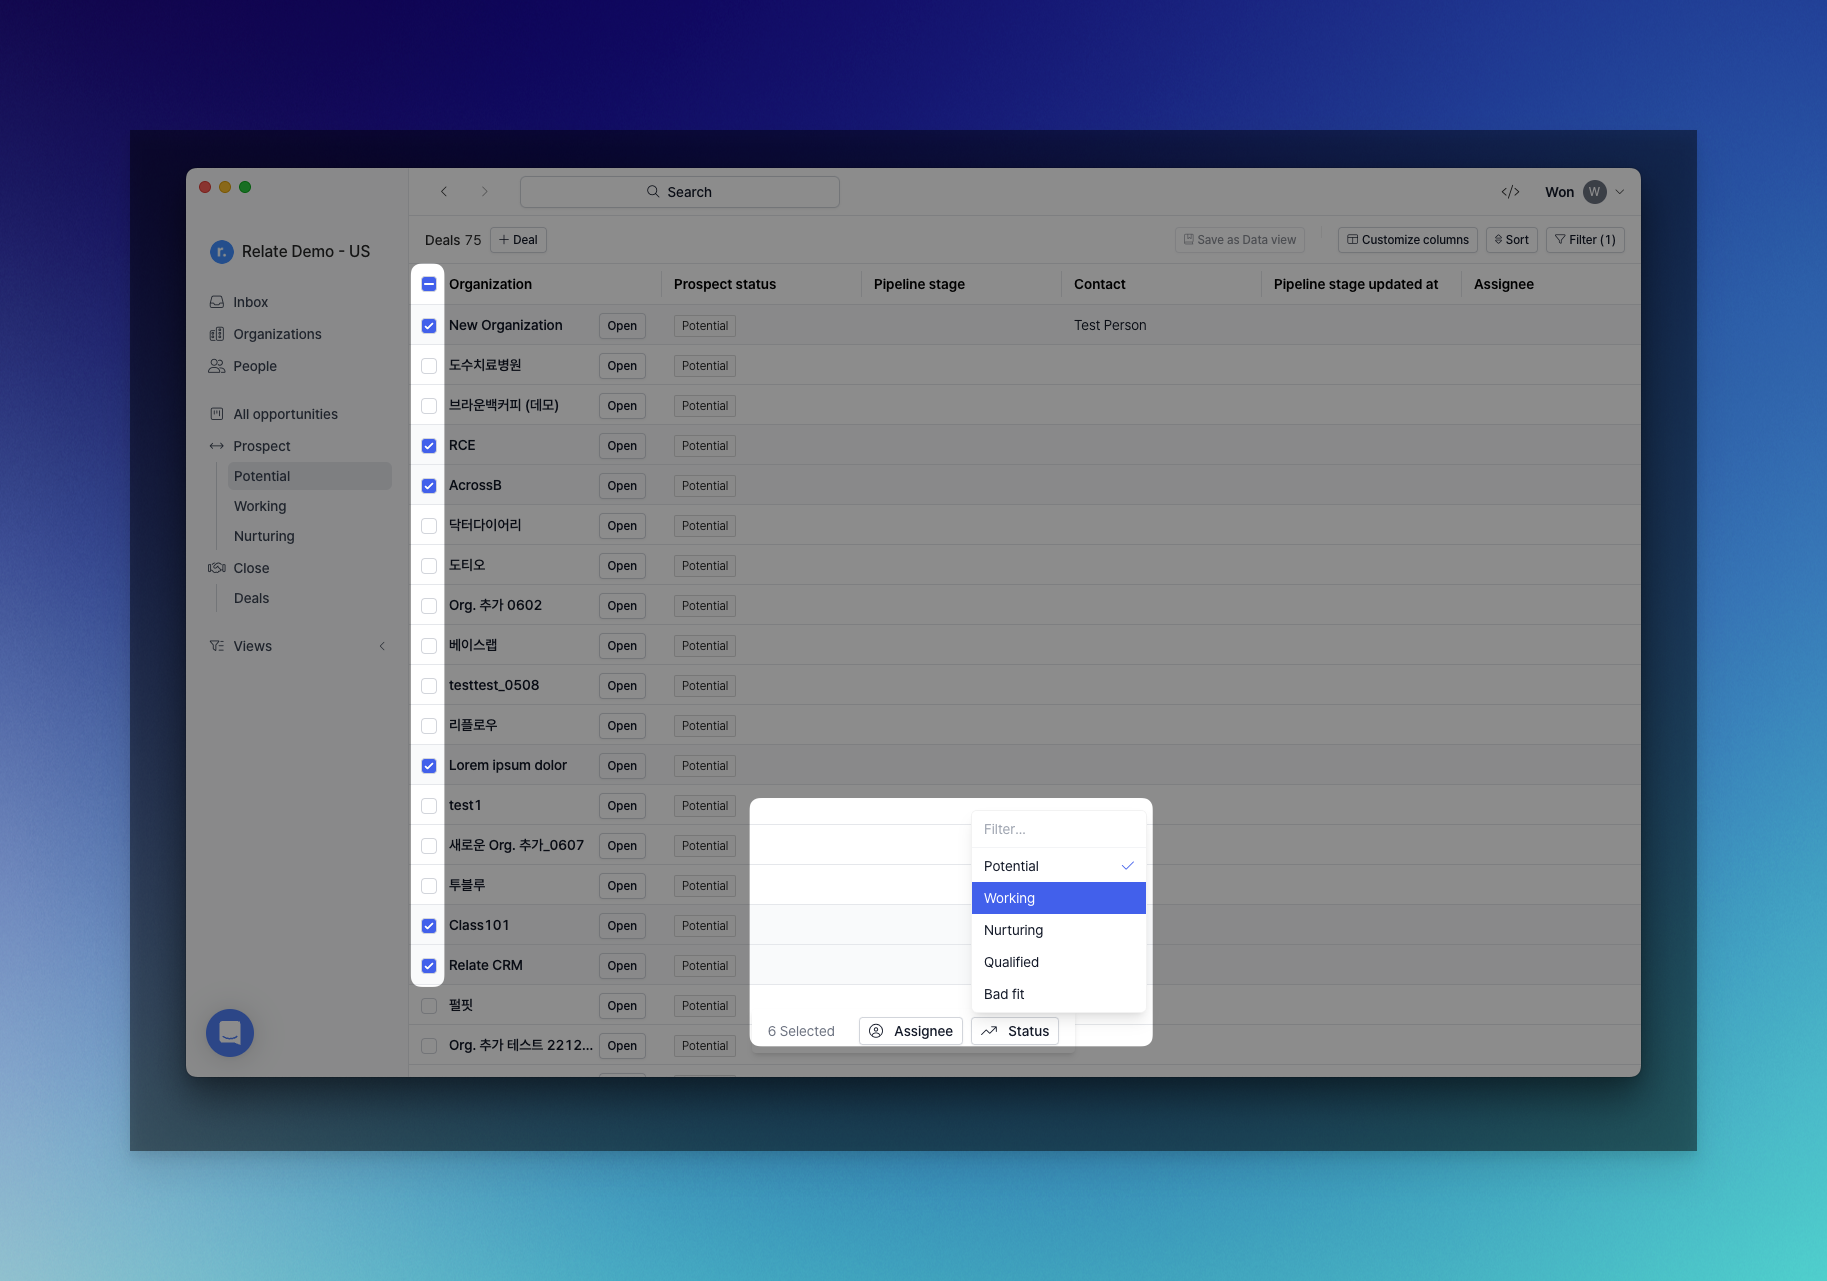Click the Assignee column header
The image size is (1827, 1281).
coord(1503,284)
